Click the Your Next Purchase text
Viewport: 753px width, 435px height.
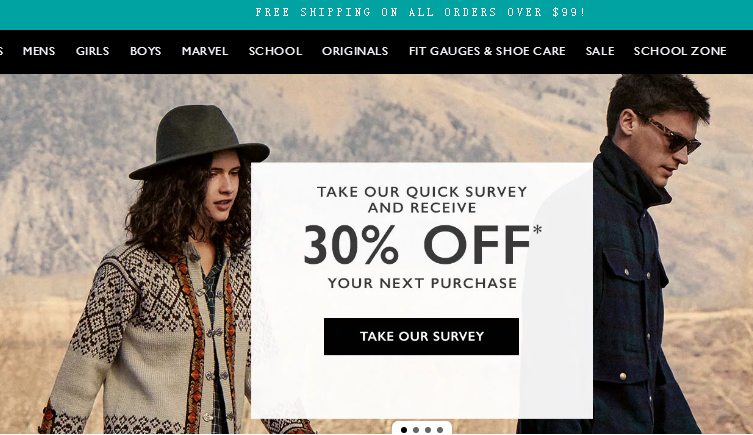point(422,283)
